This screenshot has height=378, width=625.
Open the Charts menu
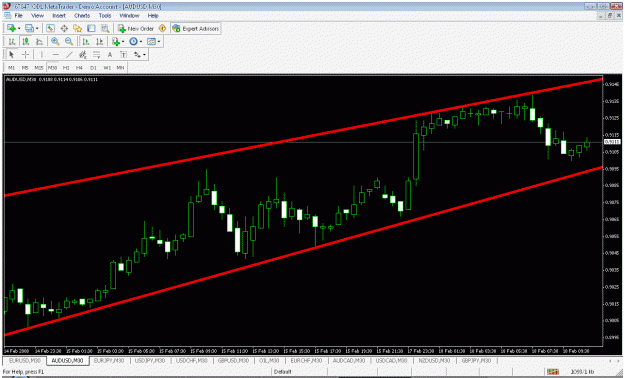82,16
